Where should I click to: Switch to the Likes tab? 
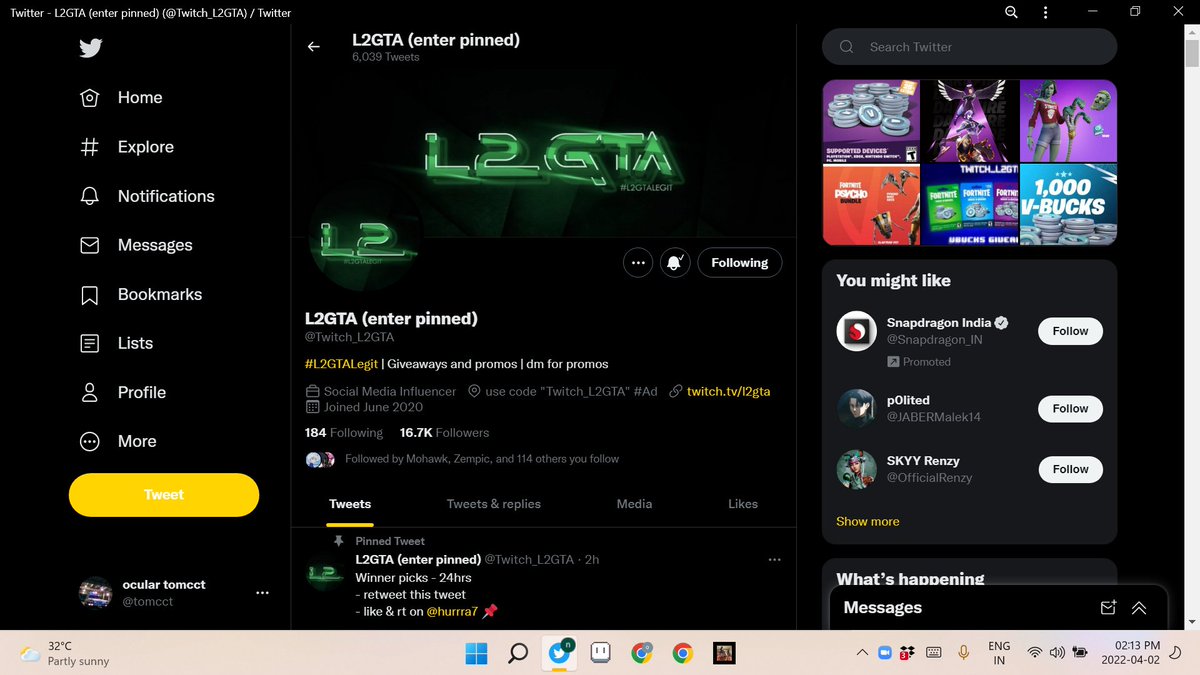743,504
